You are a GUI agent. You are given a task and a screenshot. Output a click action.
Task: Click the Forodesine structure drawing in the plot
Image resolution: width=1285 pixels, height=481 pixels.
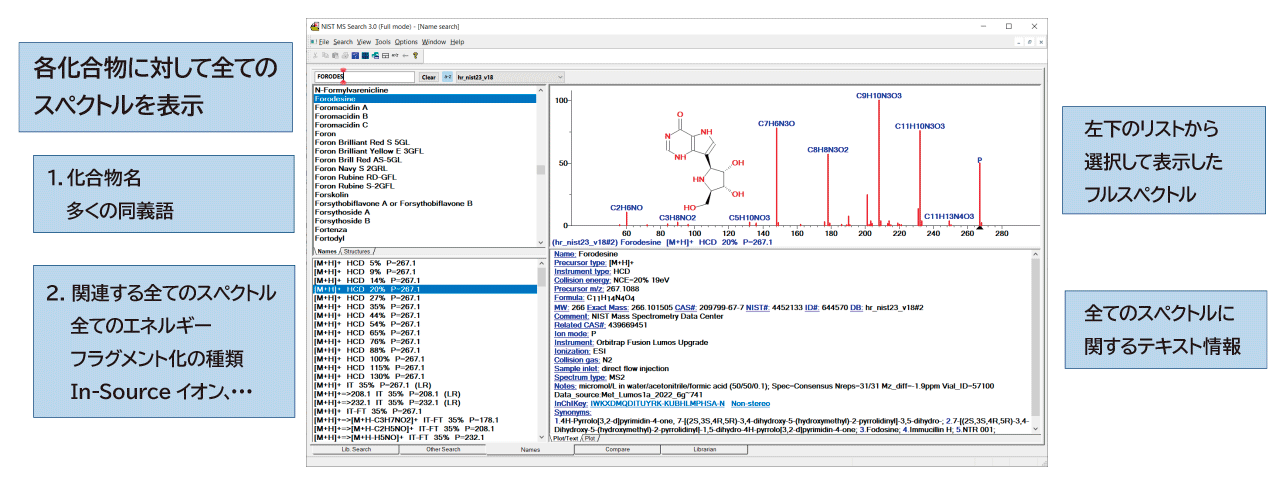(705, 160)
